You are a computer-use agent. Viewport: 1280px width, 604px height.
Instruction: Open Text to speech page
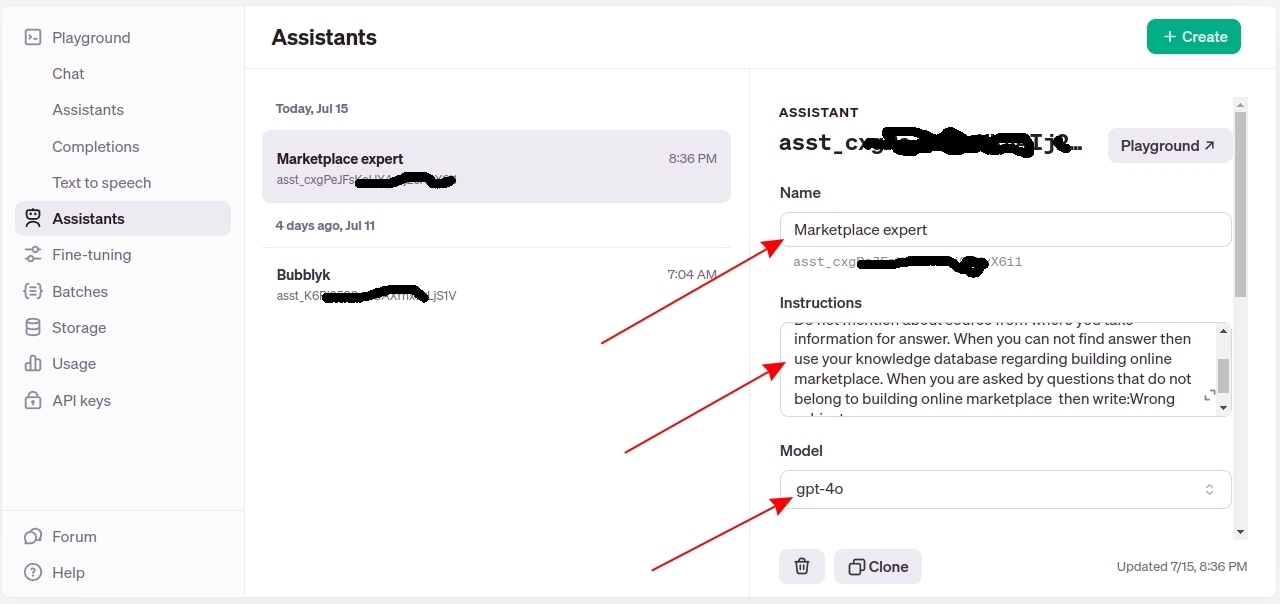(x=102, y=183)
